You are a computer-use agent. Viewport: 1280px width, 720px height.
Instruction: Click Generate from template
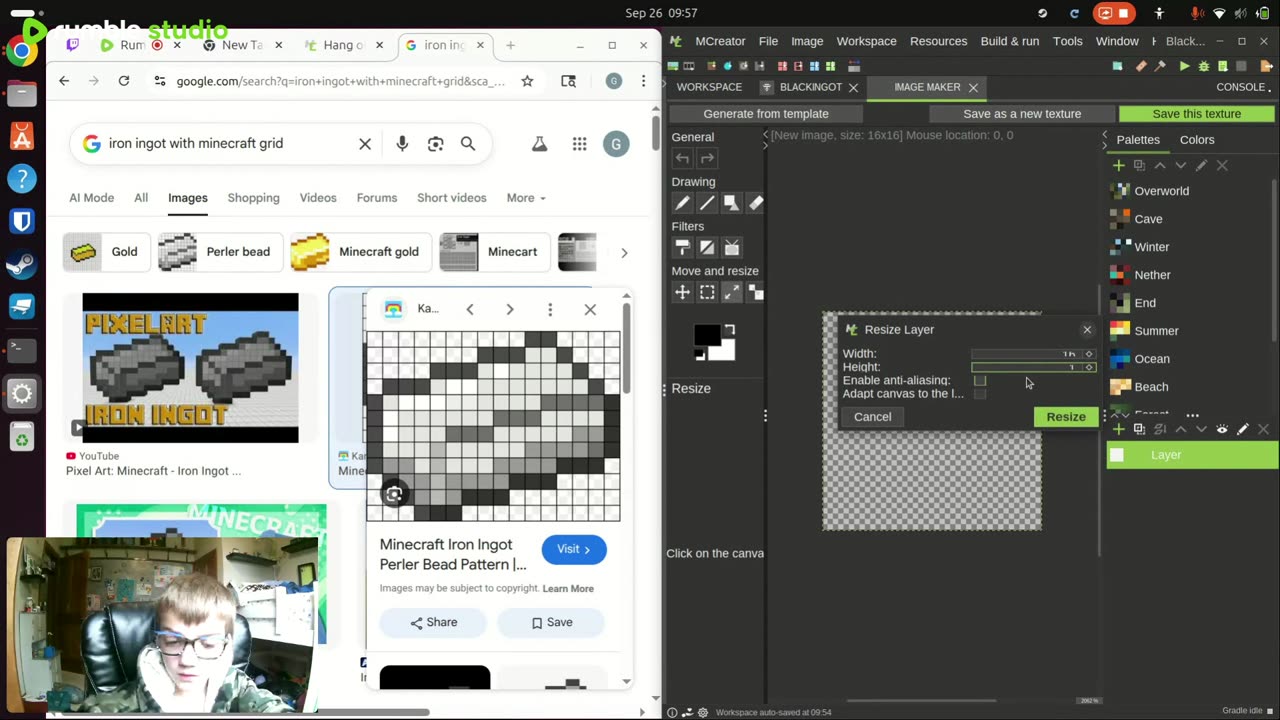(766, 114)
